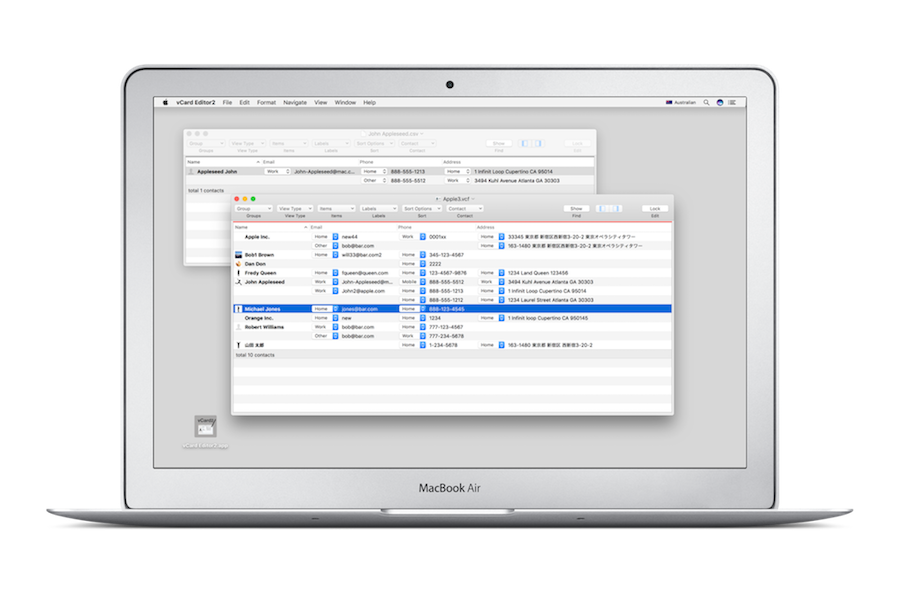This screenshot has height=591, width=900.
Task: Sort by Name column in Apple3.vcf window
Action: [x=271, y=228]
